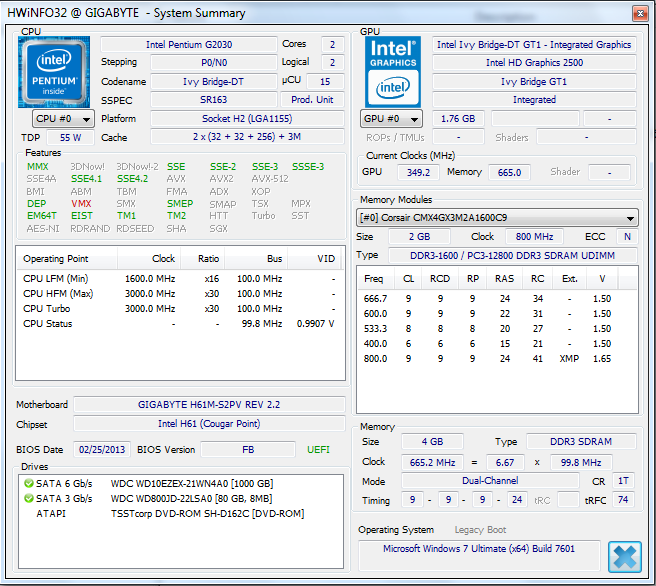This screenshot has width=656, height=586.
Task: Click the GIGABYTE H61M-S2PV motherboard field
Action: click(x=208, y=405)
